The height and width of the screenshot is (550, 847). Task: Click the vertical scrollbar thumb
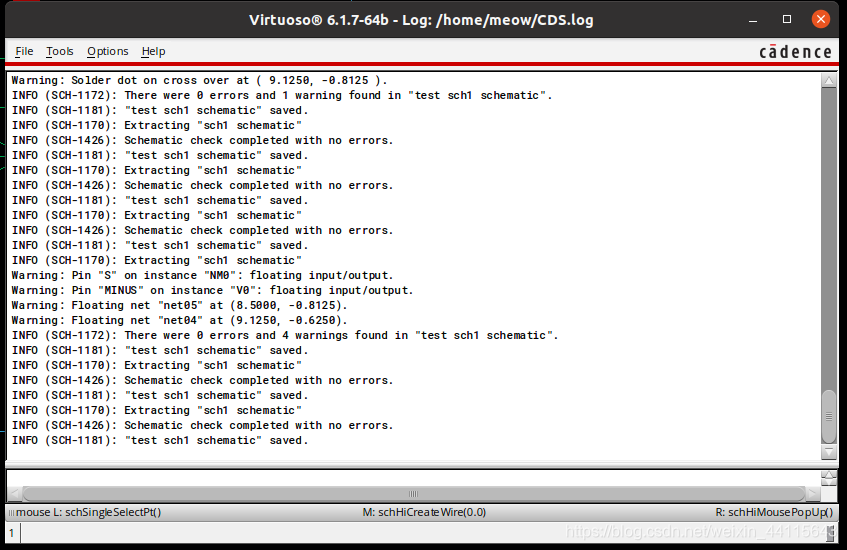829,416
